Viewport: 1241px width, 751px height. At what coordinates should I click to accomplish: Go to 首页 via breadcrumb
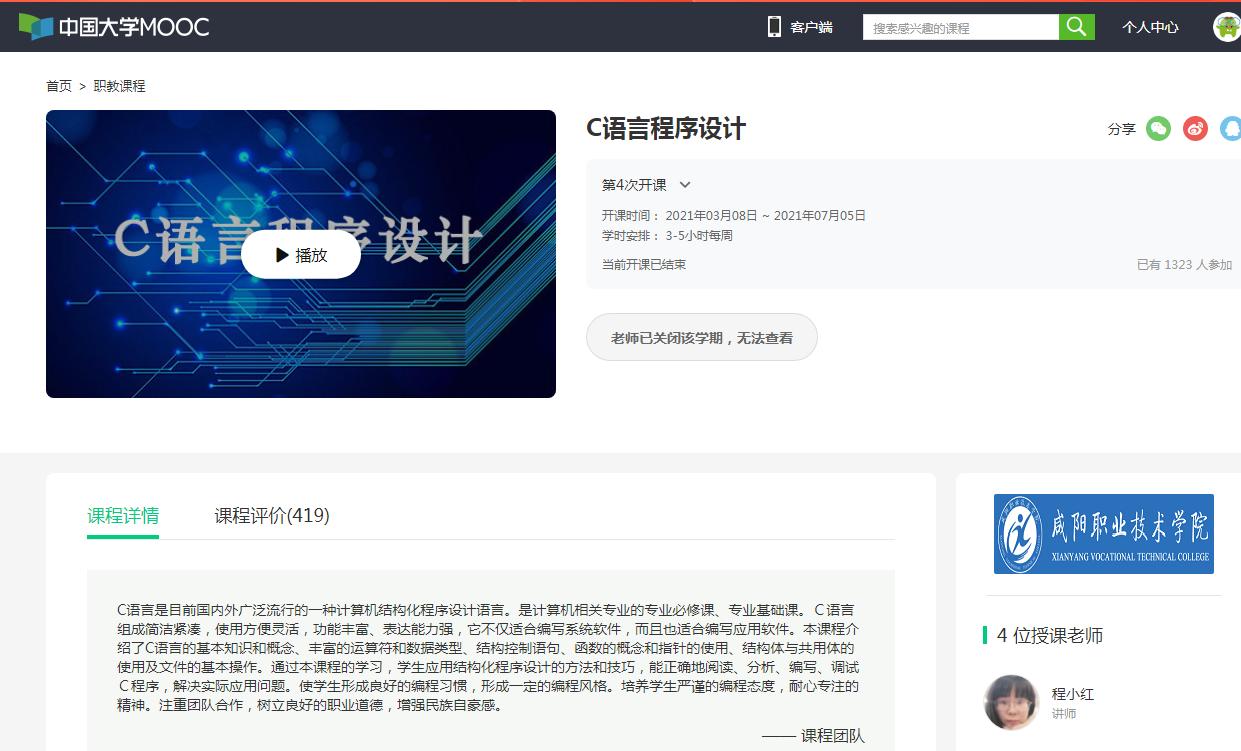coord(59,86)
